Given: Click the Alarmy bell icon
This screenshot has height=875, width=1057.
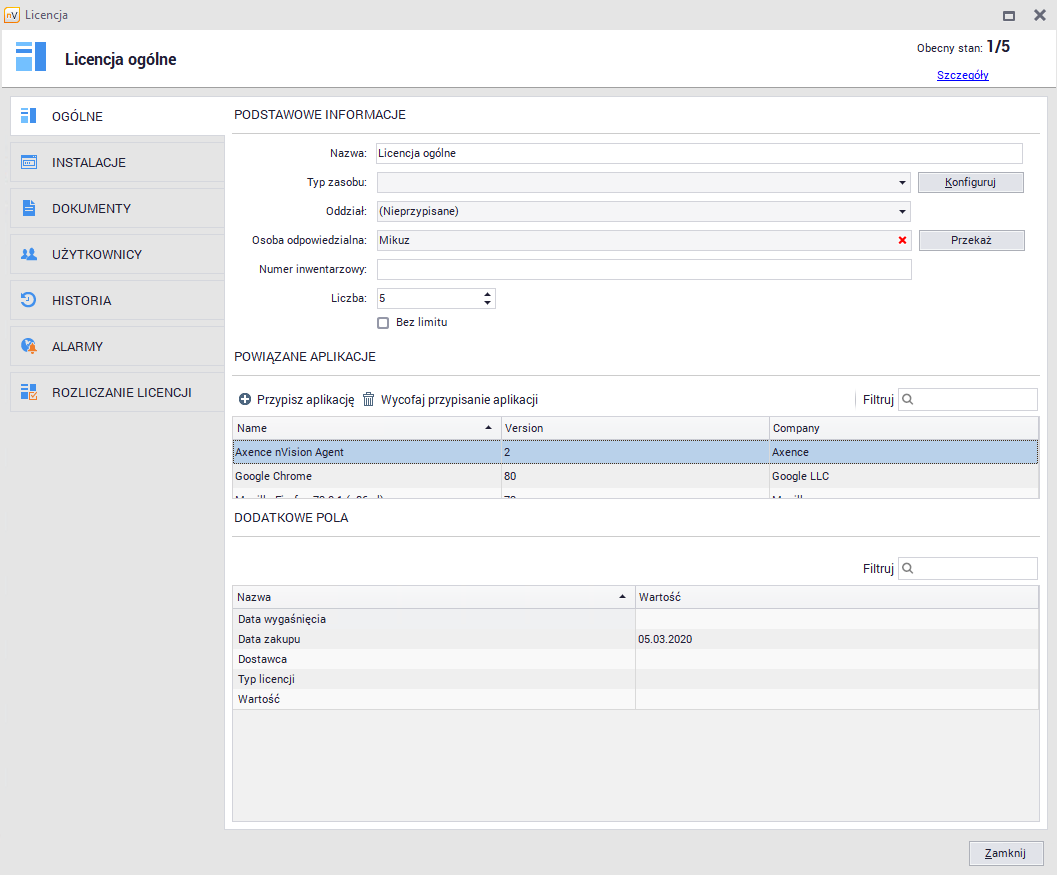Looking at the screenshot, I should tap(29, 346).
